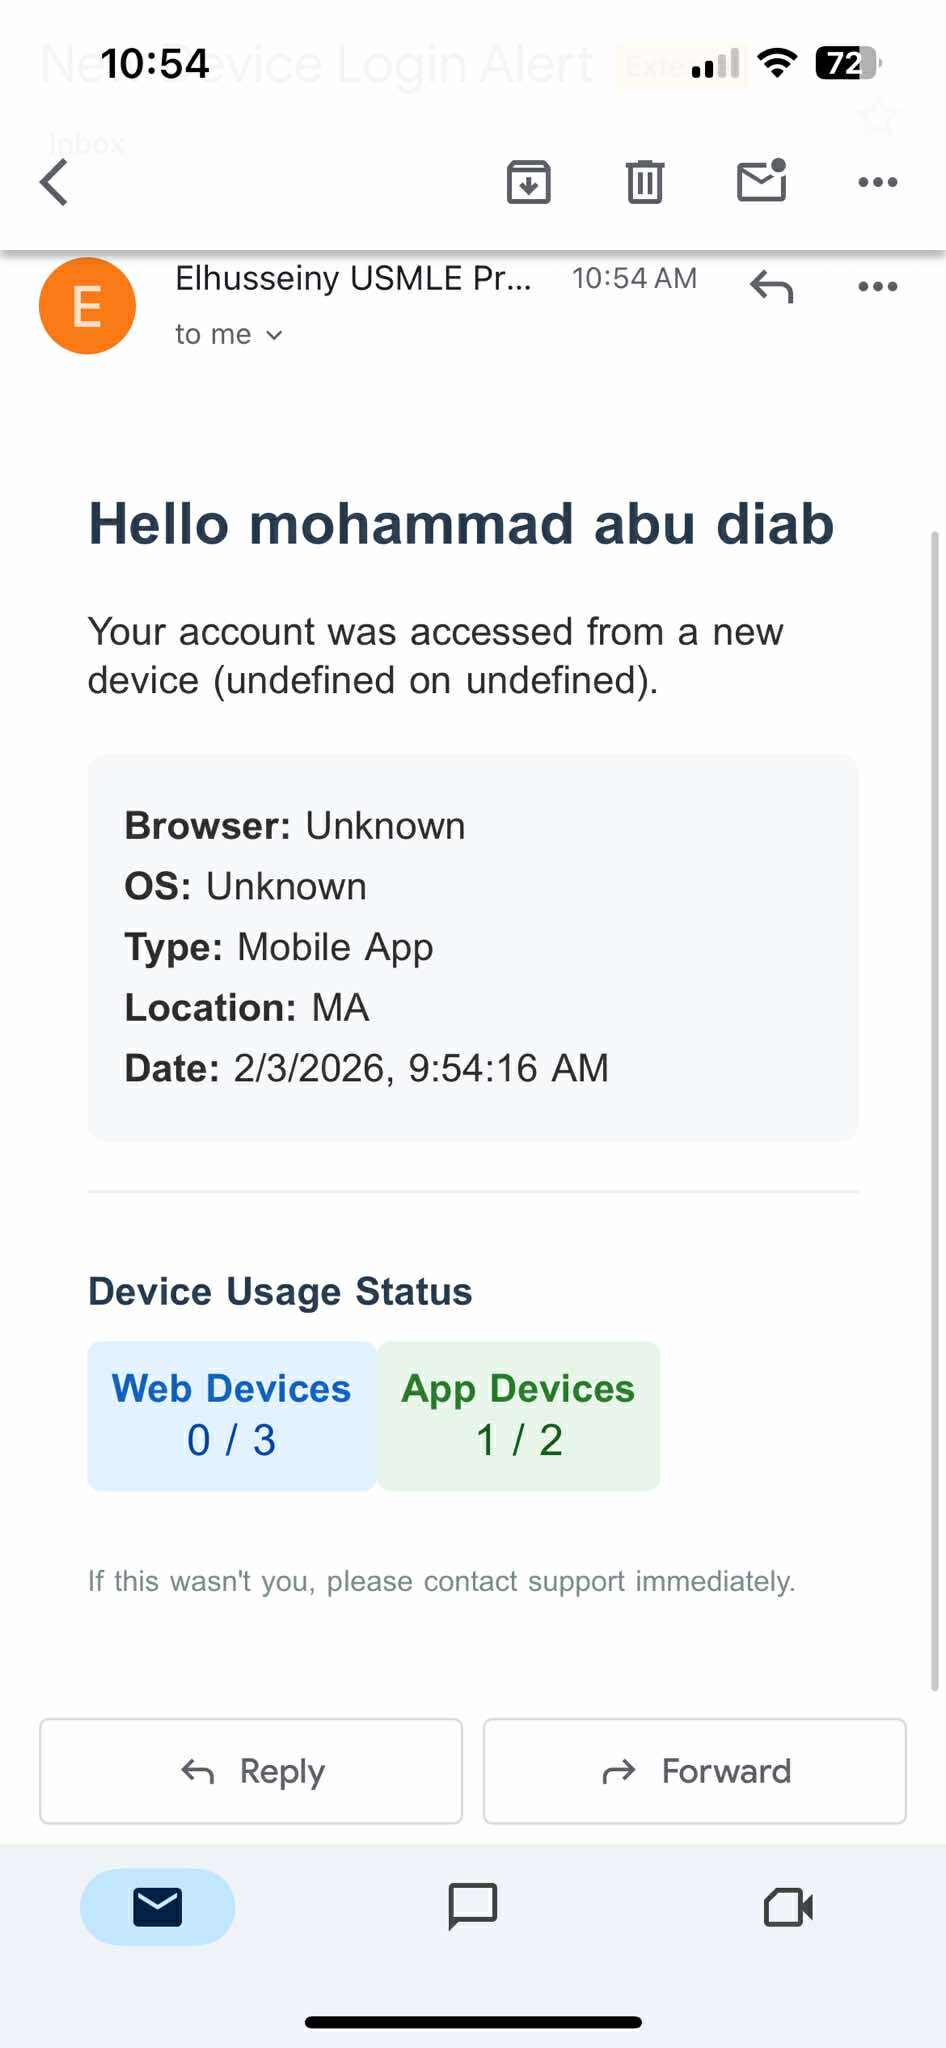Switch to the Mail tab
This screenshot has width=946, height=2048.
click(x=157, y=1906)
